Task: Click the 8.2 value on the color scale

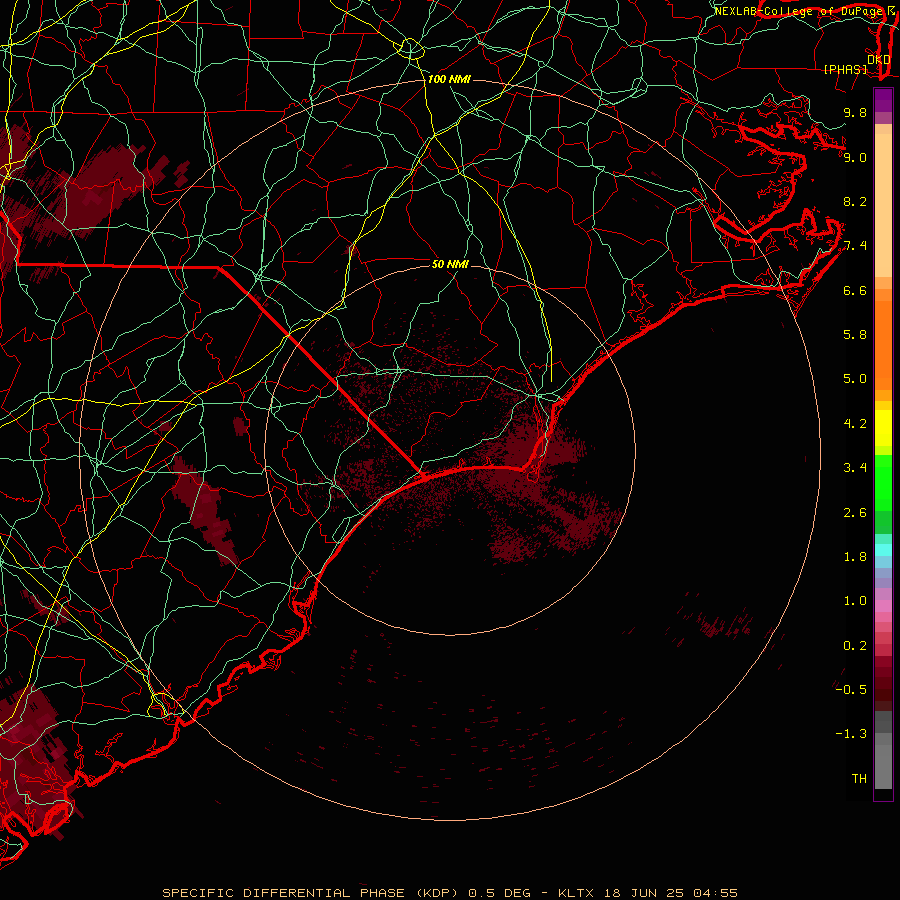Action: point(855,201)
